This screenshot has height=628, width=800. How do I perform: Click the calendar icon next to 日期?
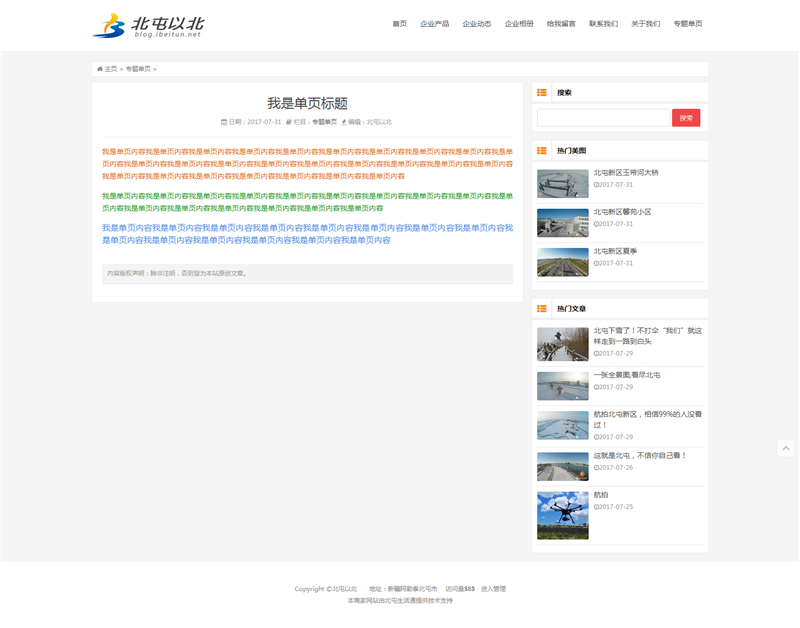click(x=223, y=122)
